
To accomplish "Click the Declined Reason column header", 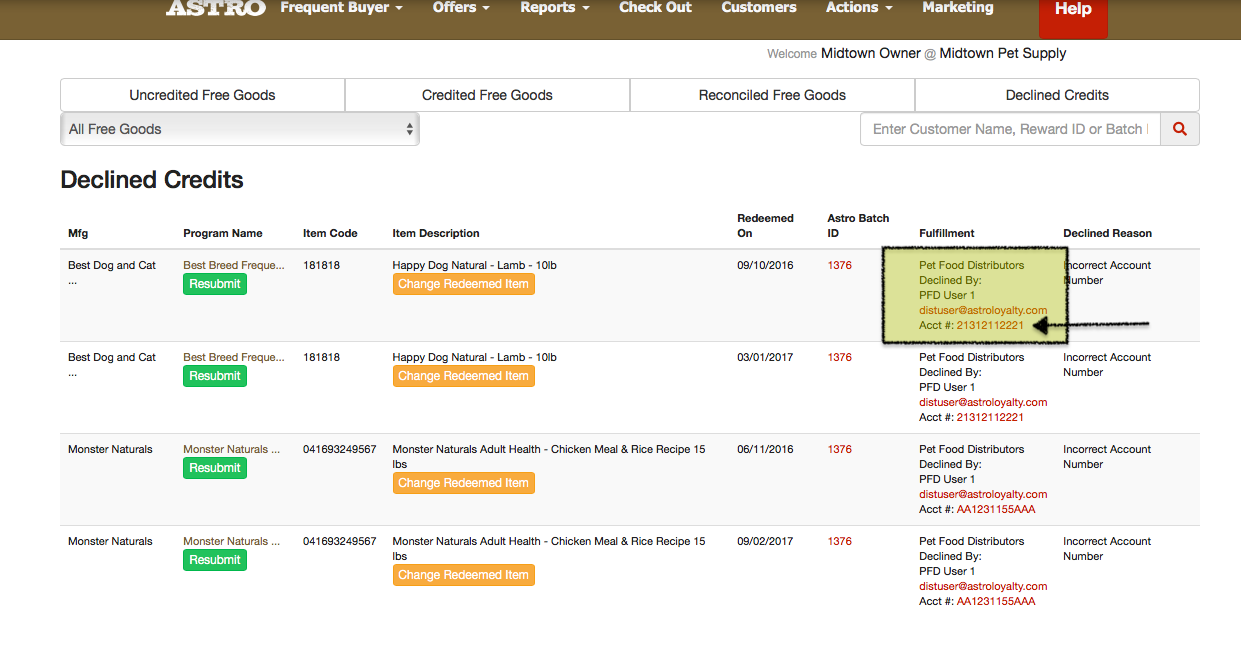I will point(1107,233).
